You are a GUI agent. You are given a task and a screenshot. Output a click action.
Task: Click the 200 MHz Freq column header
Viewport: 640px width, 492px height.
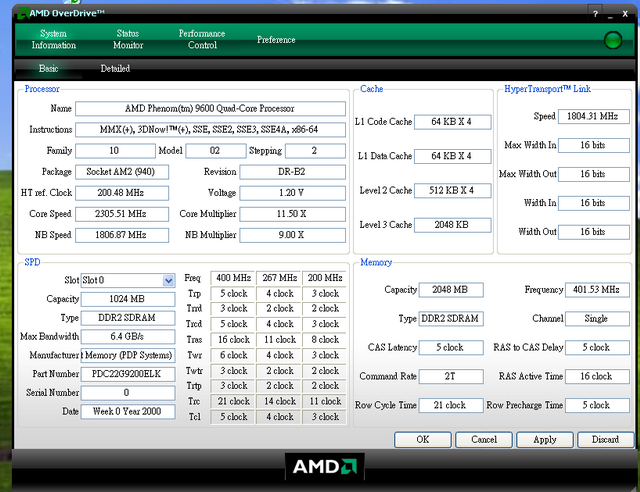pos(325,278)
